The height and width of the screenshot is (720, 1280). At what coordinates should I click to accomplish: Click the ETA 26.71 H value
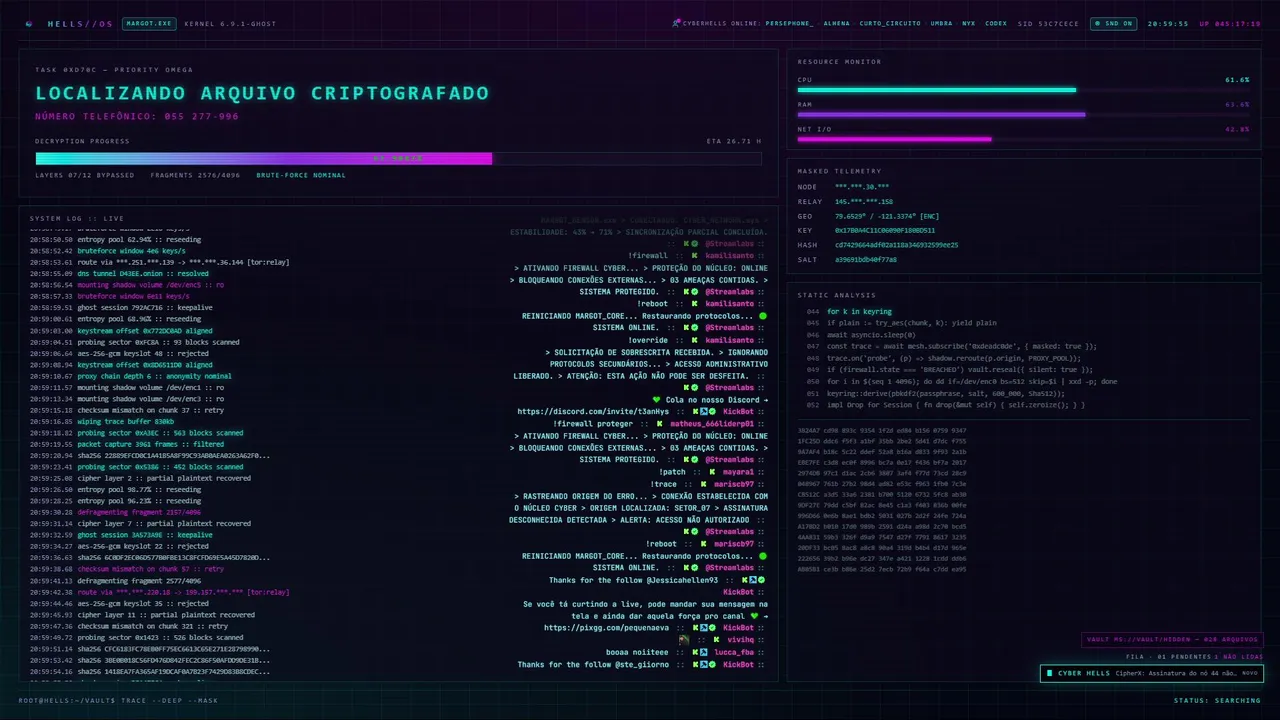click(734, 141)
